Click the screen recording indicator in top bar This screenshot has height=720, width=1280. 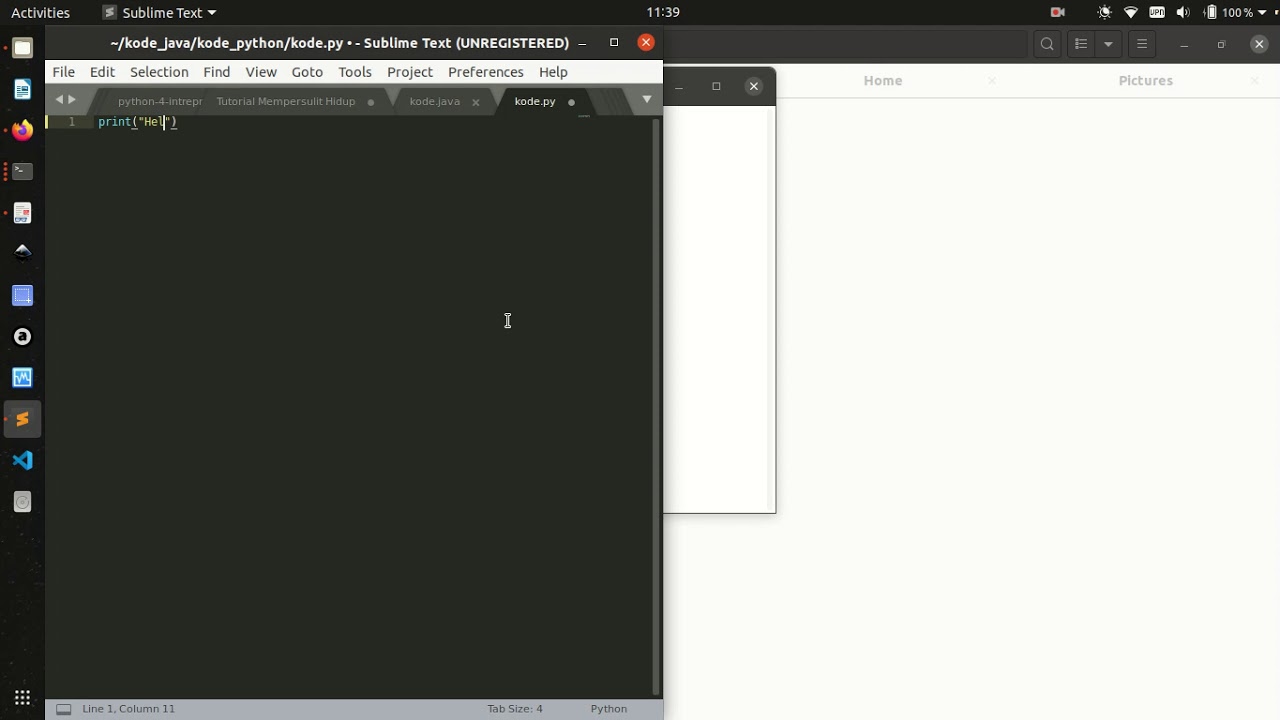(1058, 12)
